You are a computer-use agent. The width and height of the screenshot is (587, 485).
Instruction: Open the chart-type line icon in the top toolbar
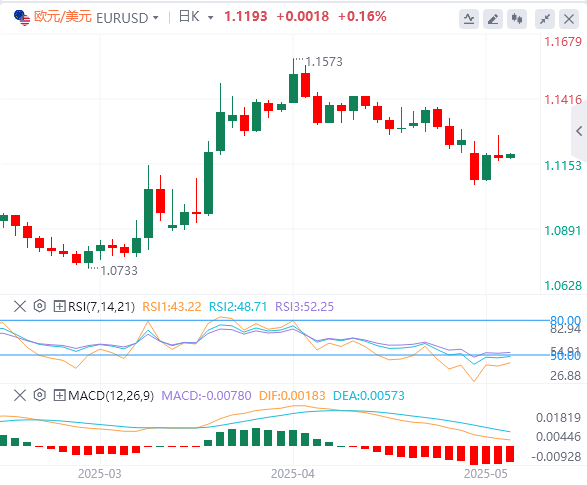pyautogui.click(x=469, y=19)
